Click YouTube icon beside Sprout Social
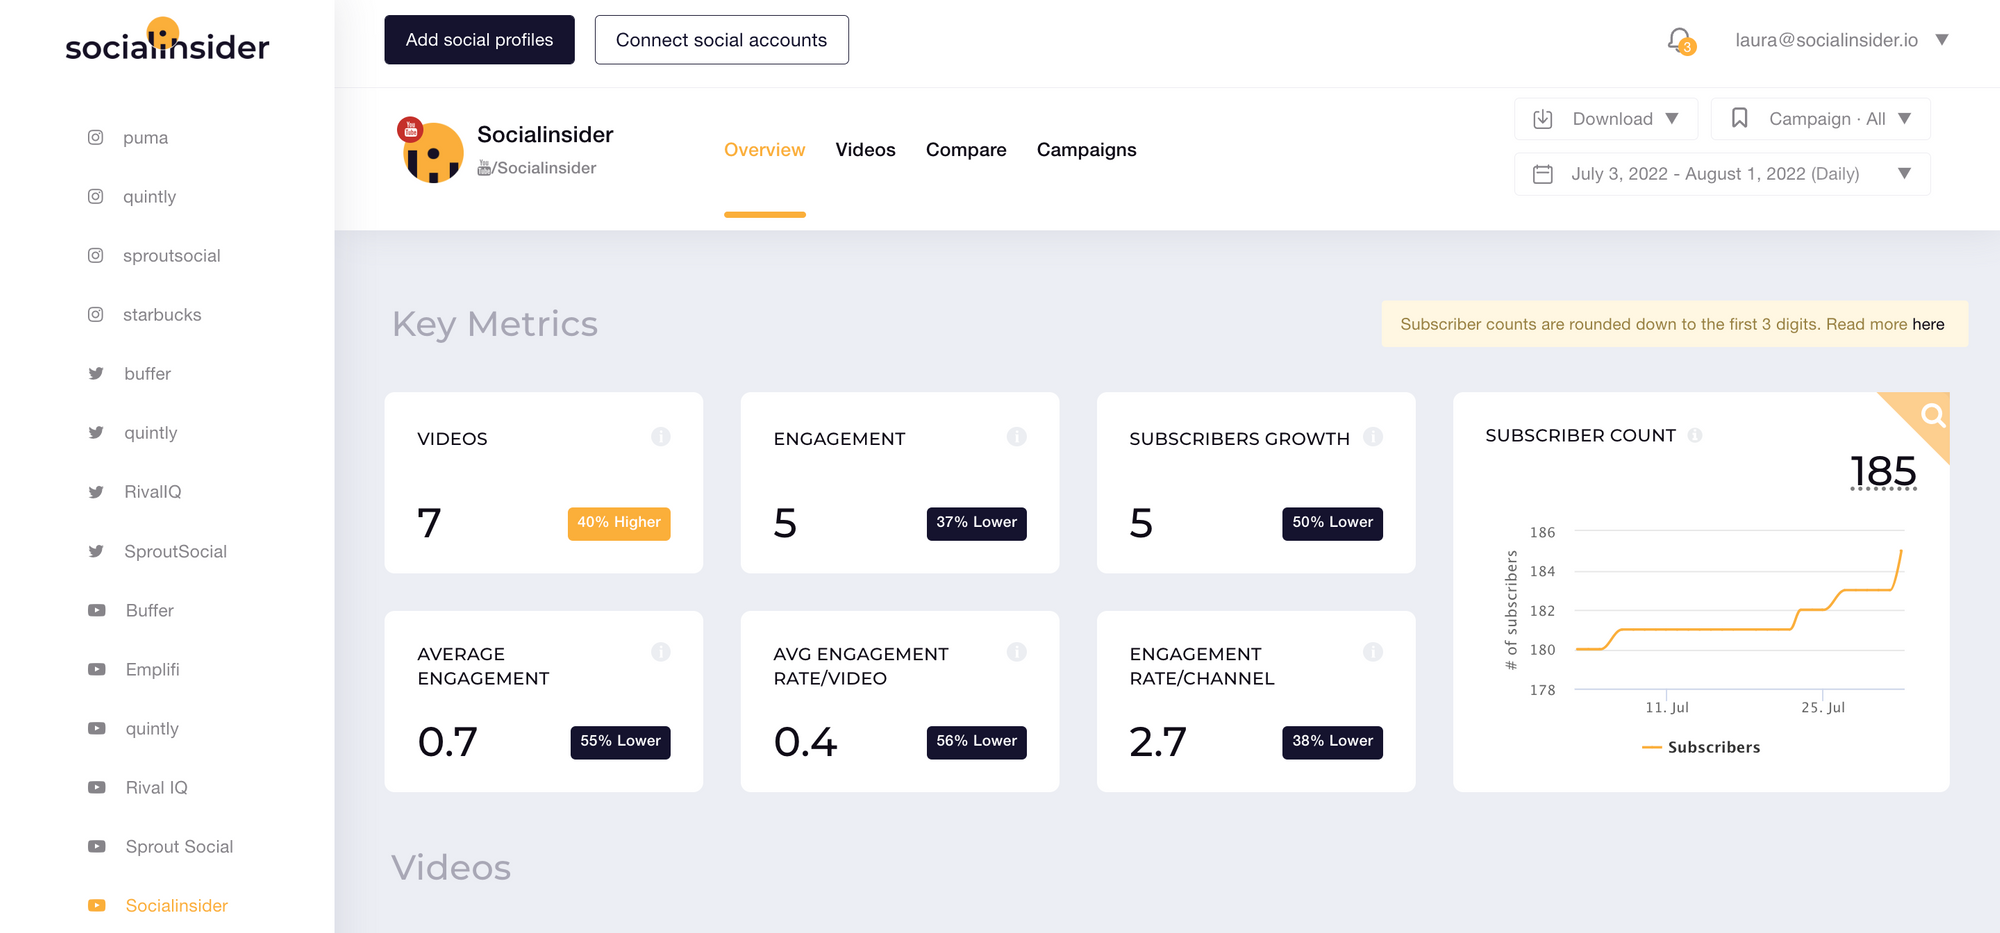This screenshot has height=933, width=2000. point(97,846)
